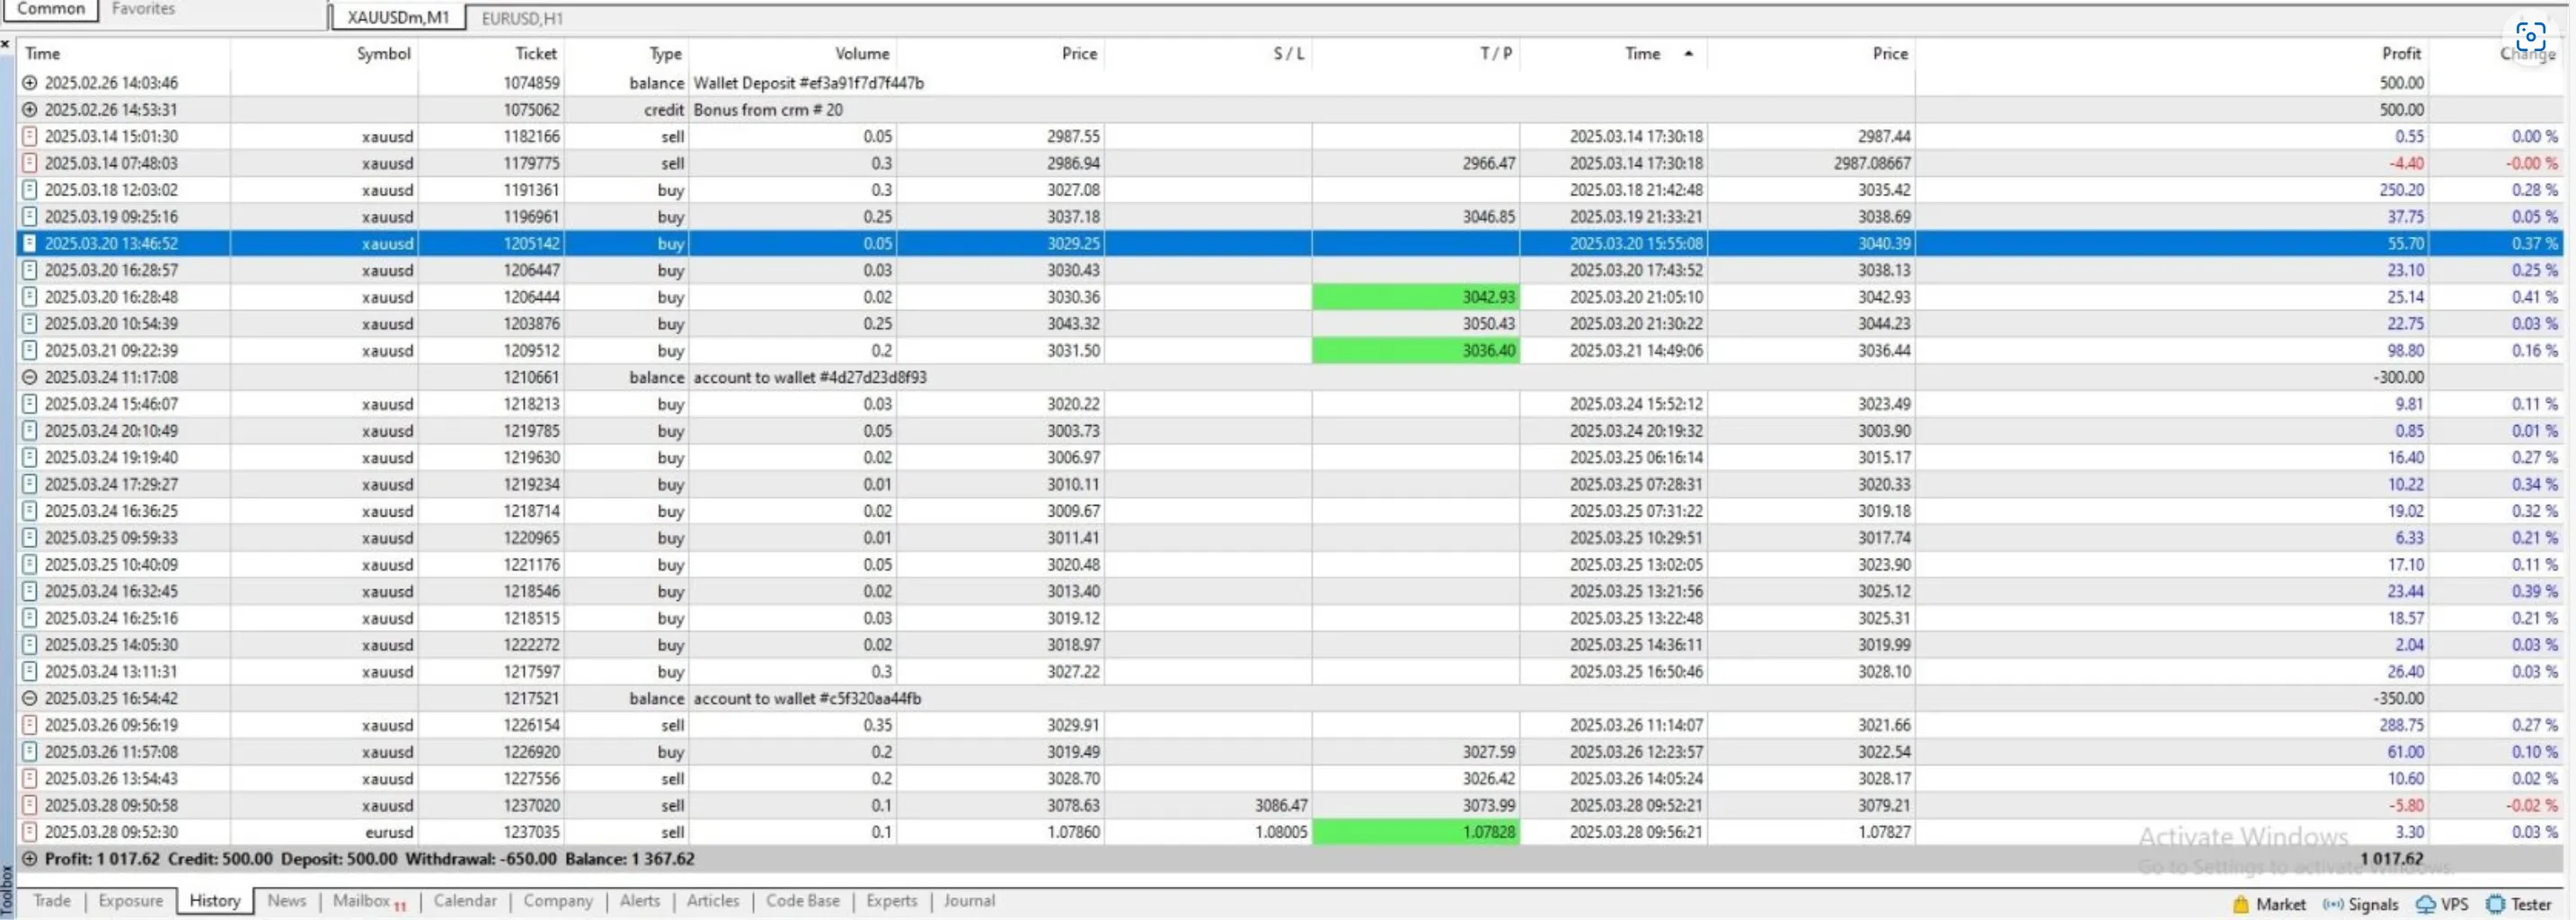Open the Alerts tab
Image resolution: width=2576 pixels, height=920 pixels.
[x=640, y=901]
